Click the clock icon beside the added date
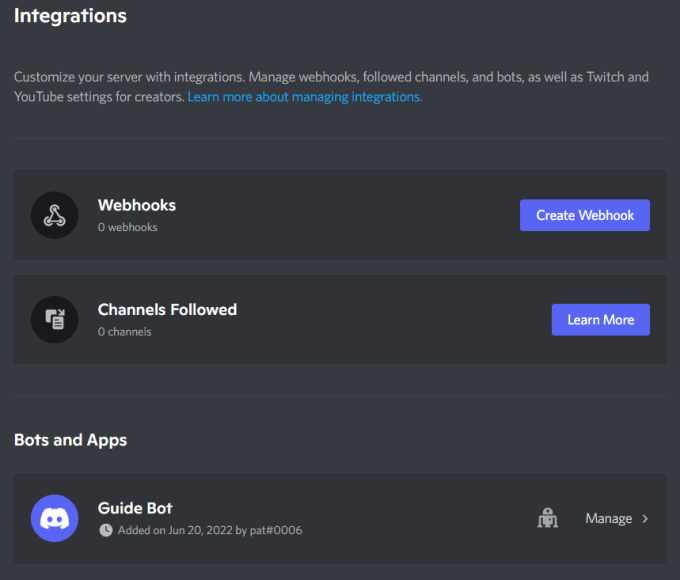The image size is (680, 580). 106,530
